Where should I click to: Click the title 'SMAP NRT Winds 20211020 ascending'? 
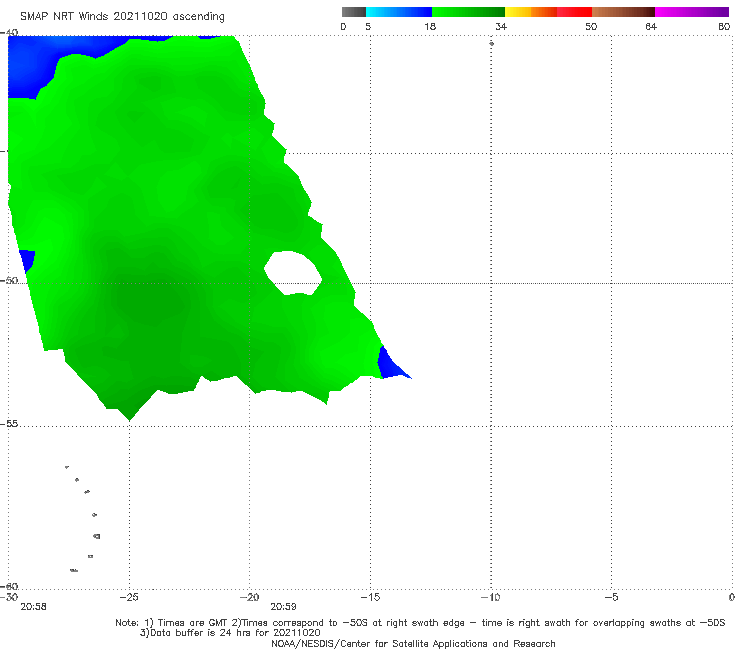coord(122,17)
